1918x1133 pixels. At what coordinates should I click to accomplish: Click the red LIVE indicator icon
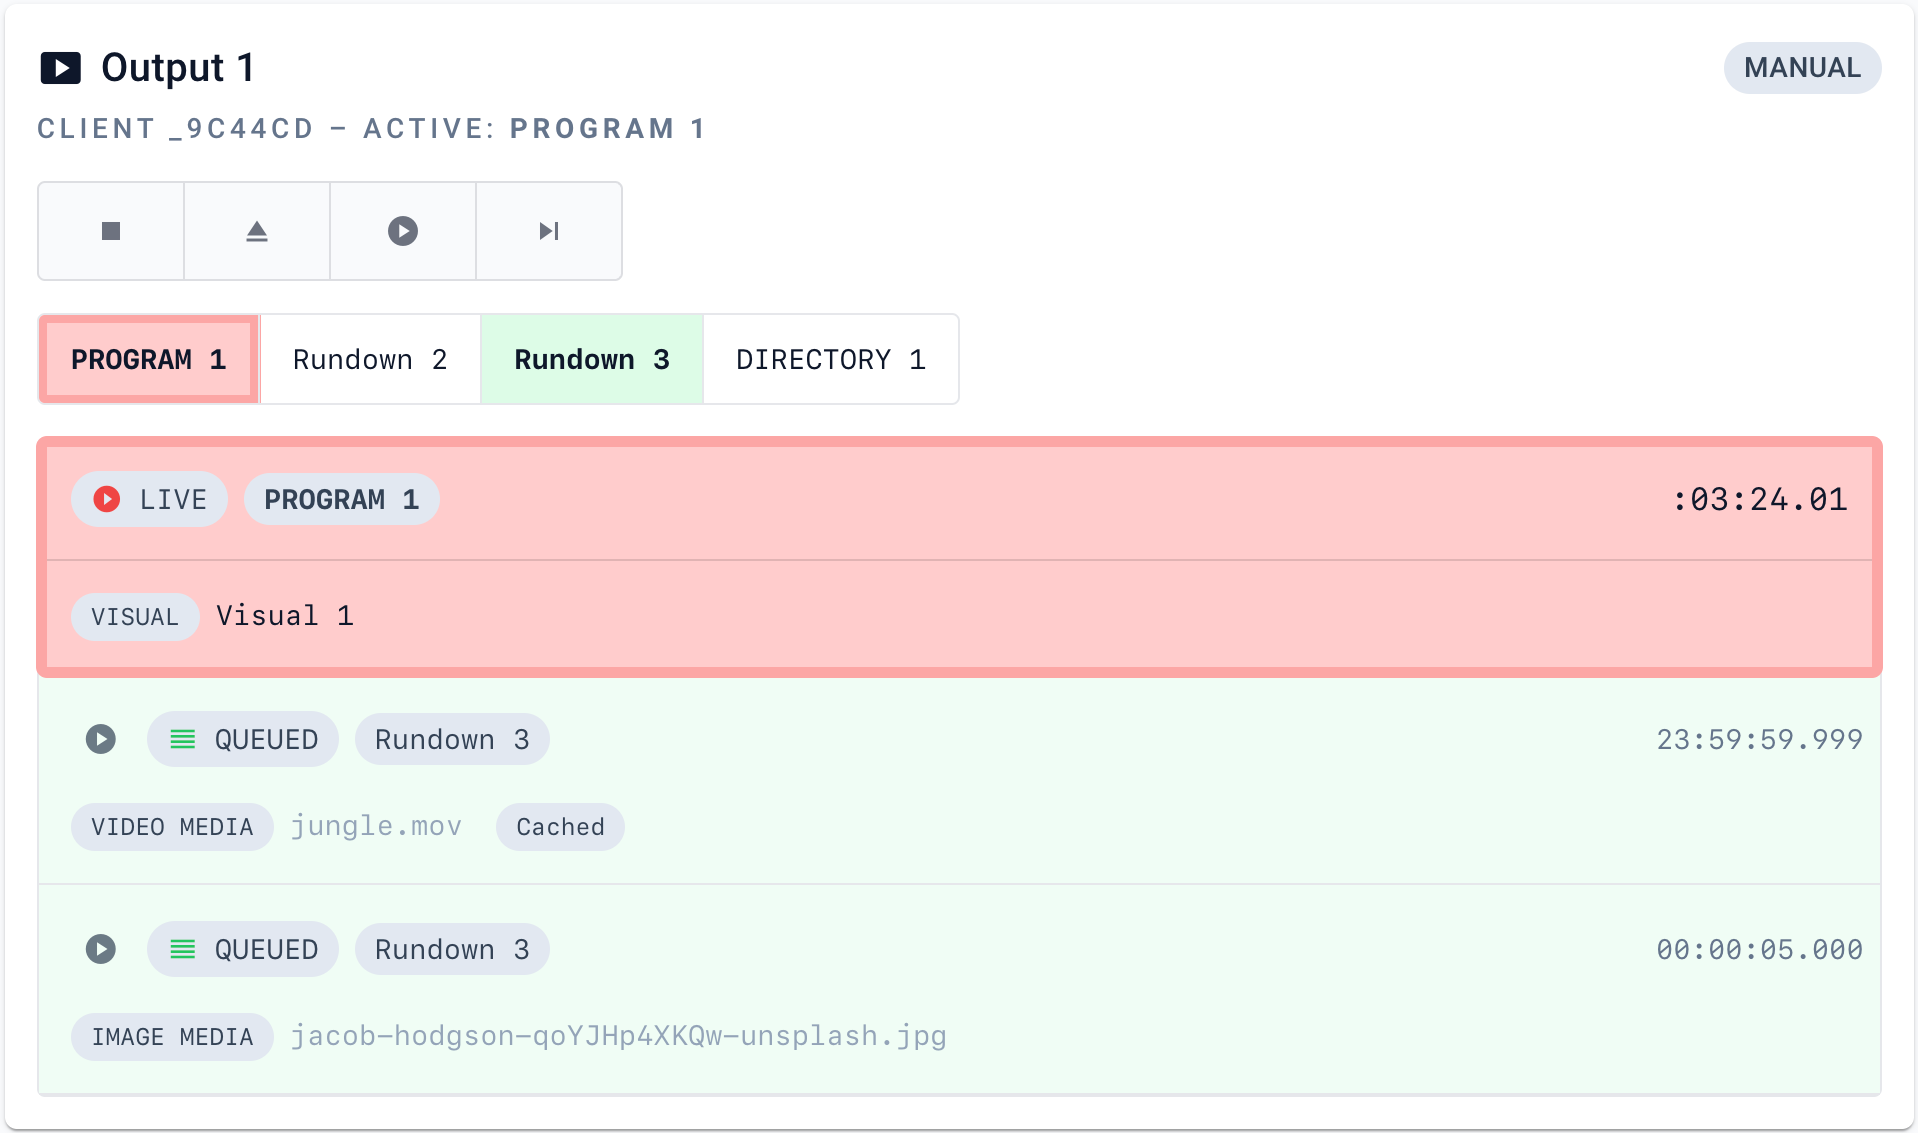(107, 499)
